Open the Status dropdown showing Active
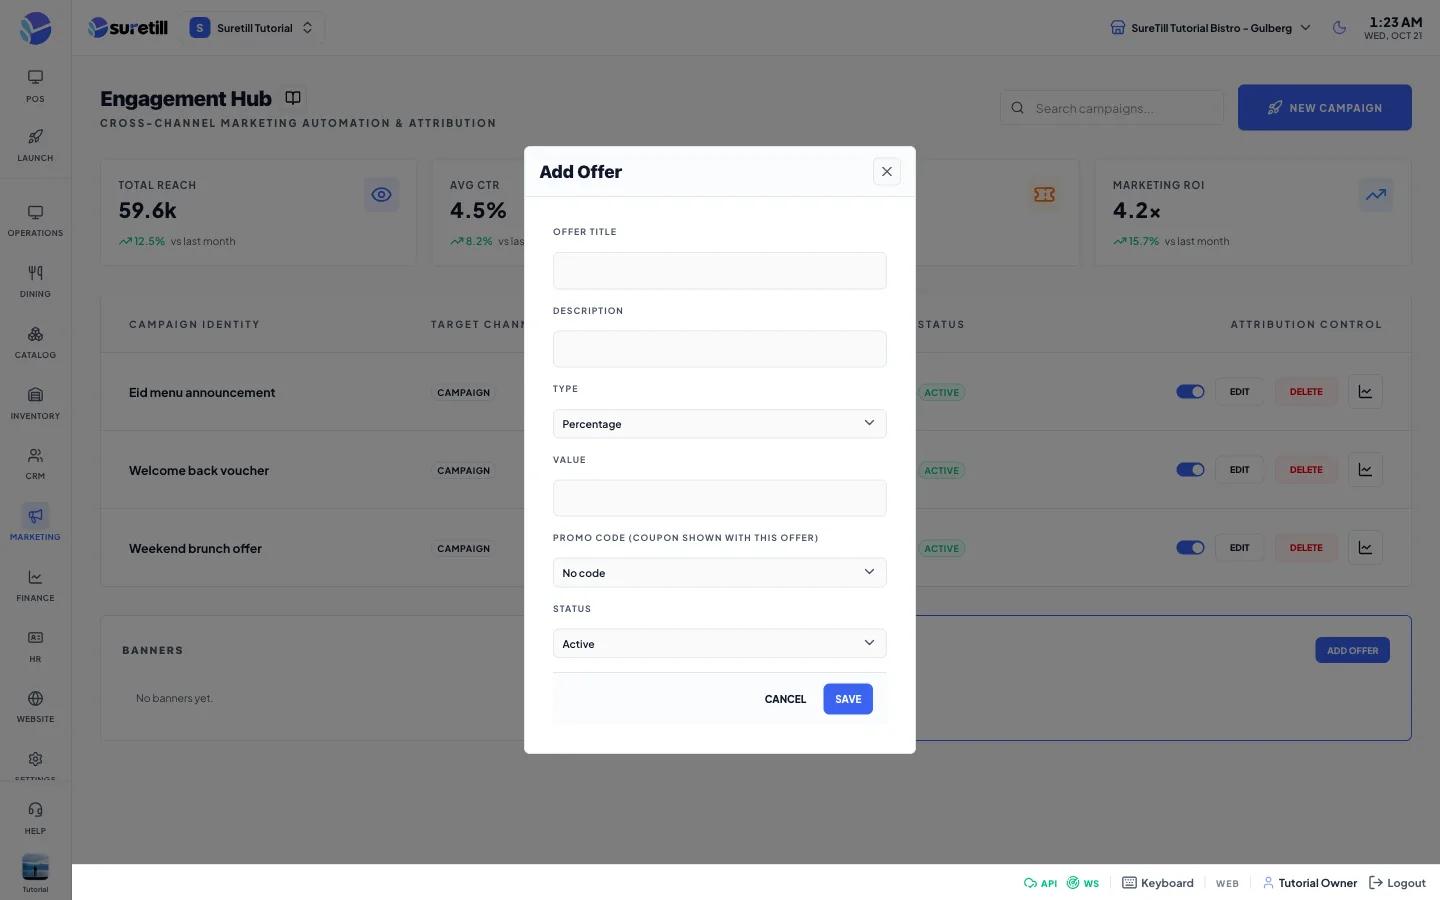Image resolution: width=1440 pixels, height=900 pixels. [720, 644]
